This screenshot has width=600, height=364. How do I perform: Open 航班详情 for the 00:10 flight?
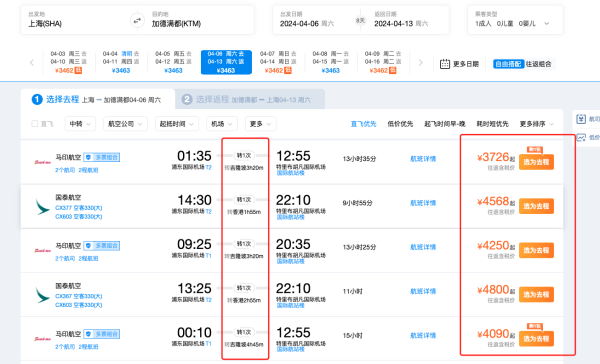423,336
